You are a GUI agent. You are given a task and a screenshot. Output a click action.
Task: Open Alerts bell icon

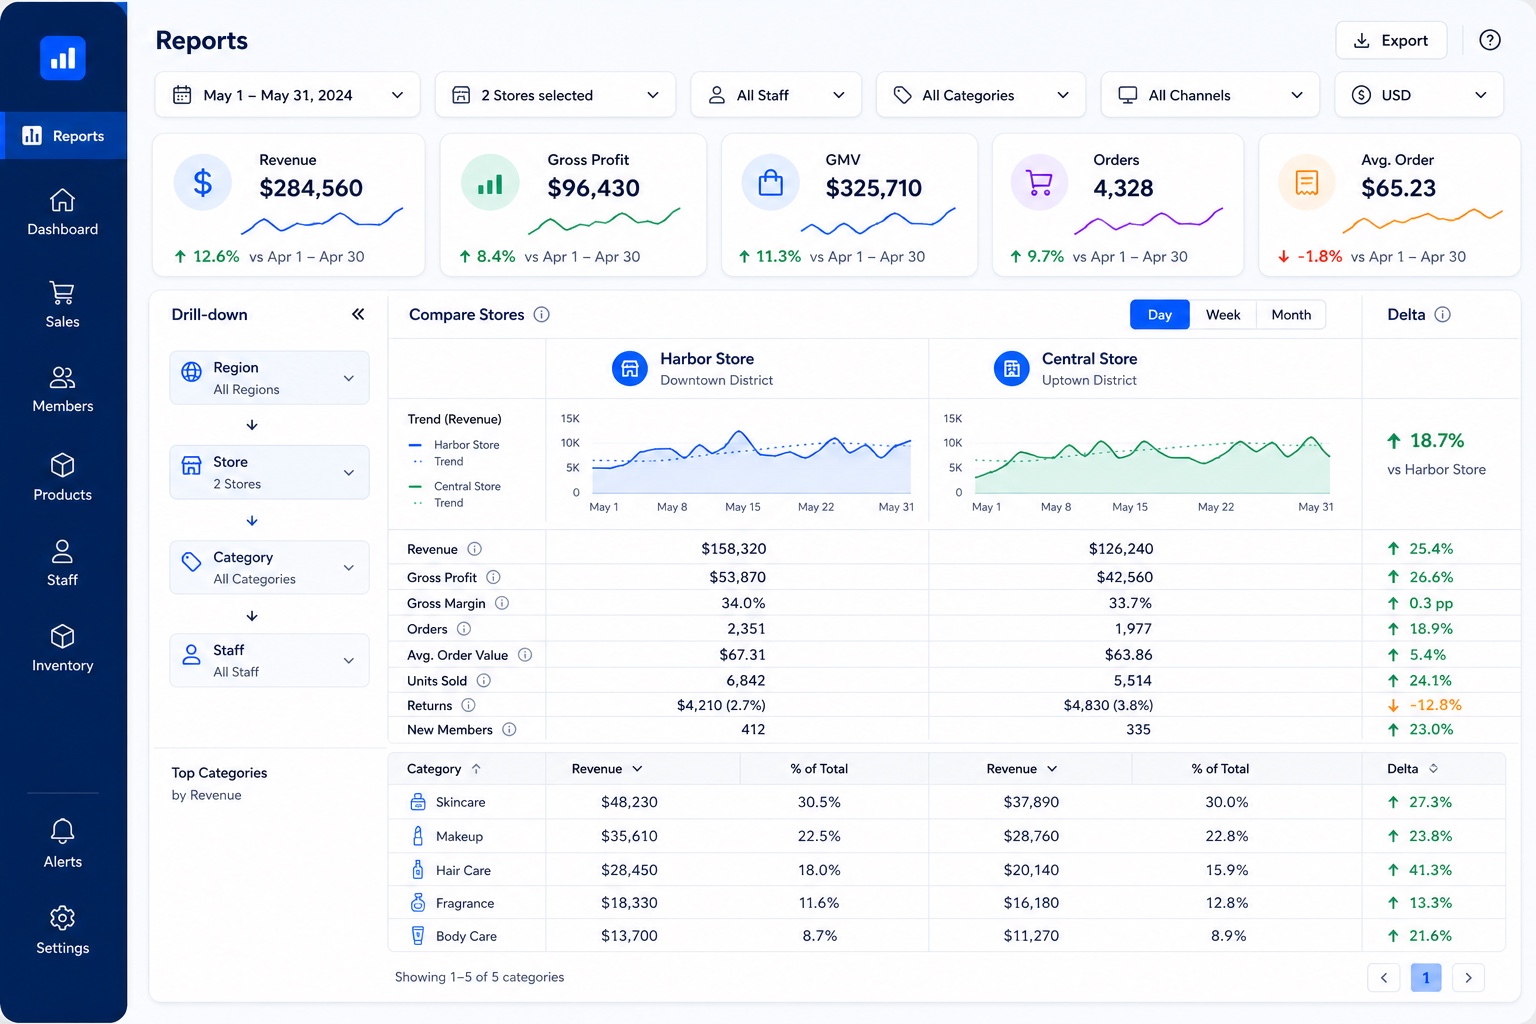click(x=62, y=831)
